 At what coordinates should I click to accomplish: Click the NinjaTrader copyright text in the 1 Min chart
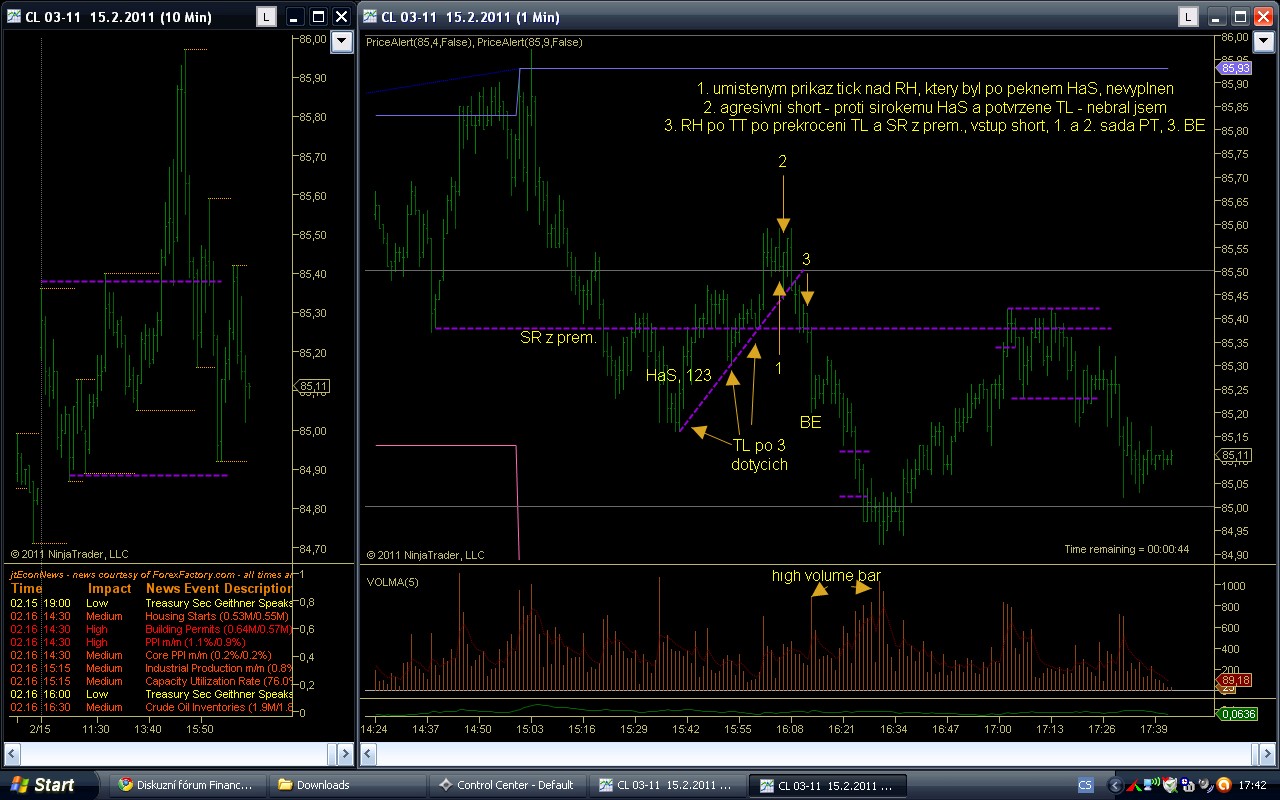pos(425,555)
